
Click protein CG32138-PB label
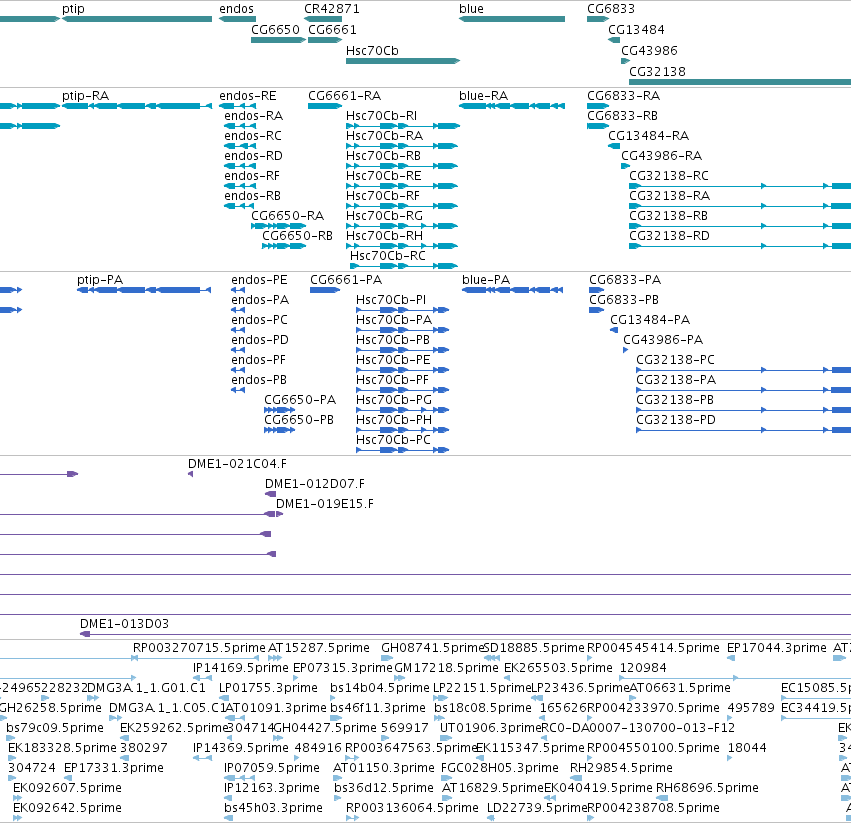675,400
